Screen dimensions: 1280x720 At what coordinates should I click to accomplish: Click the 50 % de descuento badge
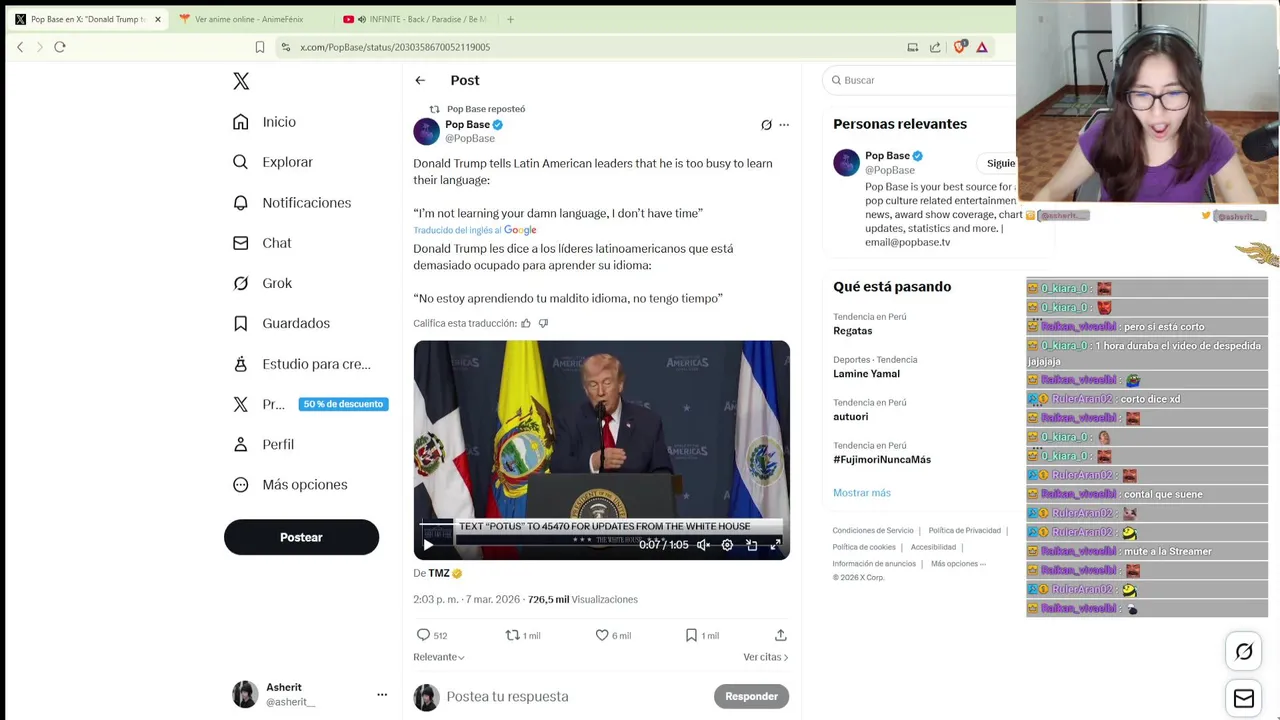pos(343,404)
